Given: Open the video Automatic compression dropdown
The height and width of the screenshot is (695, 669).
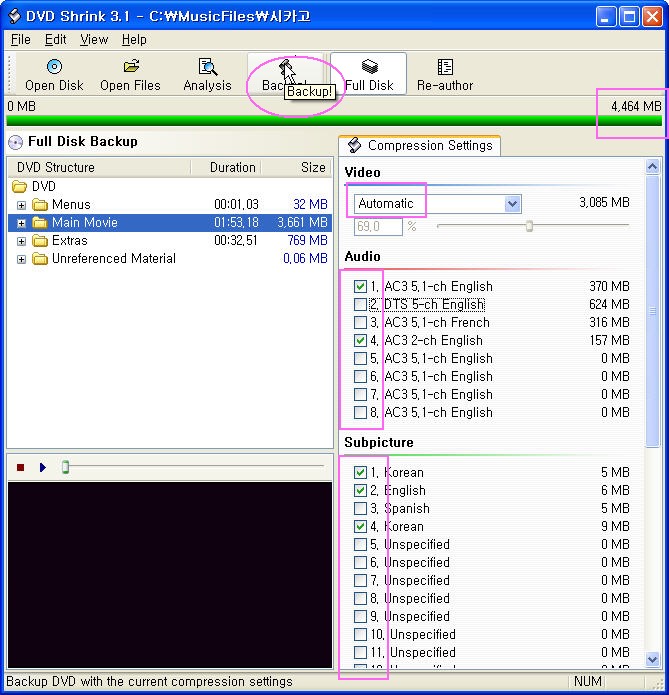Looking at the screenshot, I should tap(513, 204).
